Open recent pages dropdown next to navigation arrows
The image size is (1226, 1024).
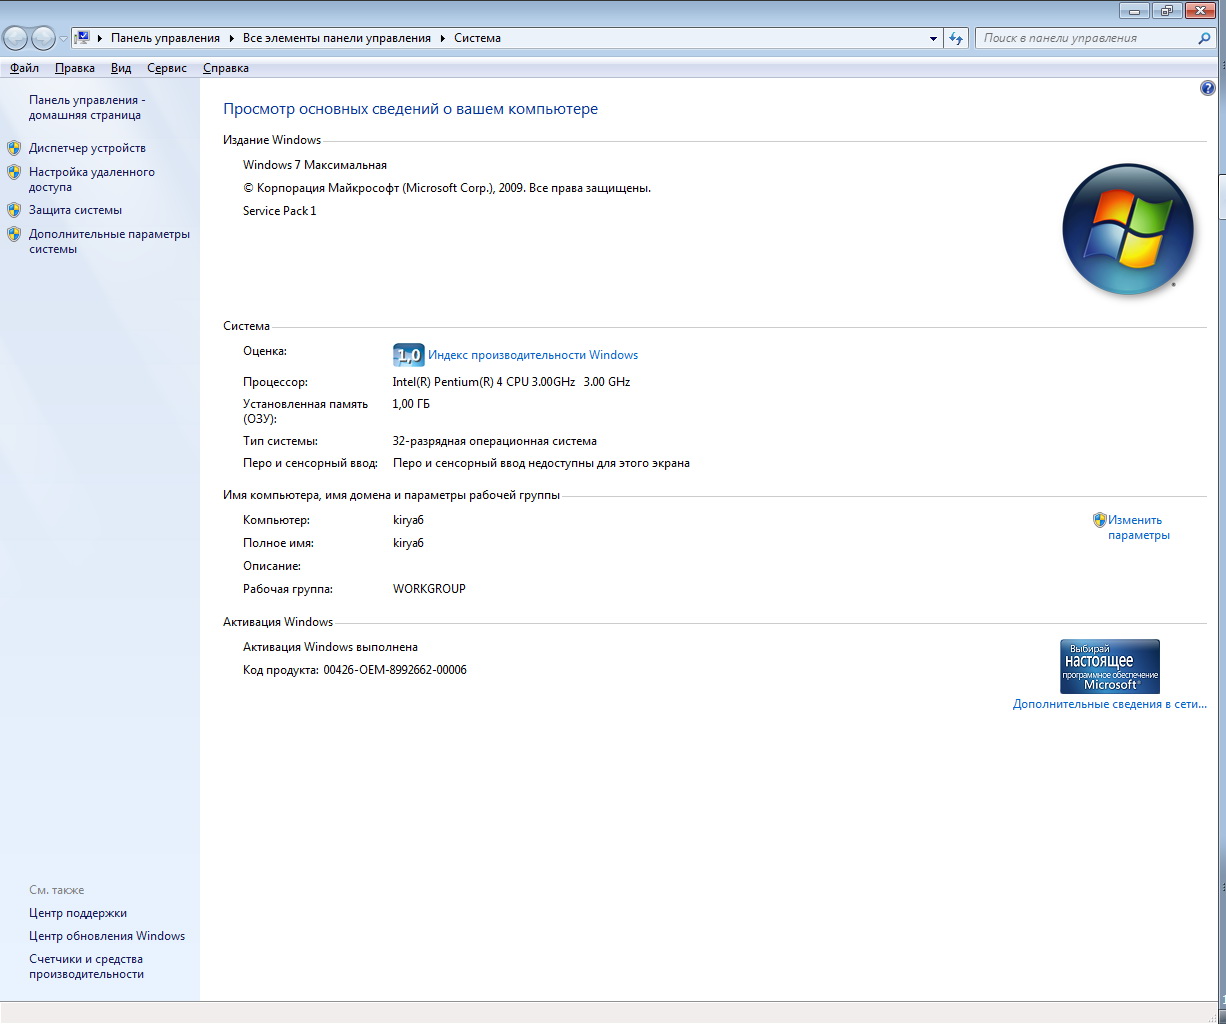click(x=63, y=38)
